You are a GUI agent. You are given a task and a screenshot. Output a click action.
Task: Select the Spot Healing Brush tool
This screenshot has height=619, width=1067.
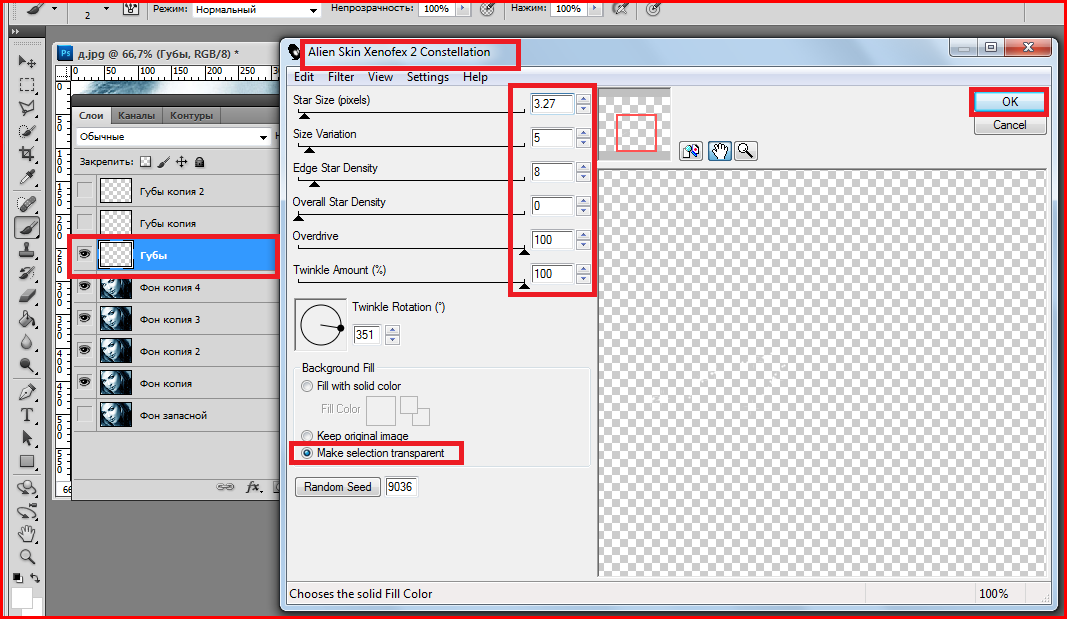coord(27,203)
